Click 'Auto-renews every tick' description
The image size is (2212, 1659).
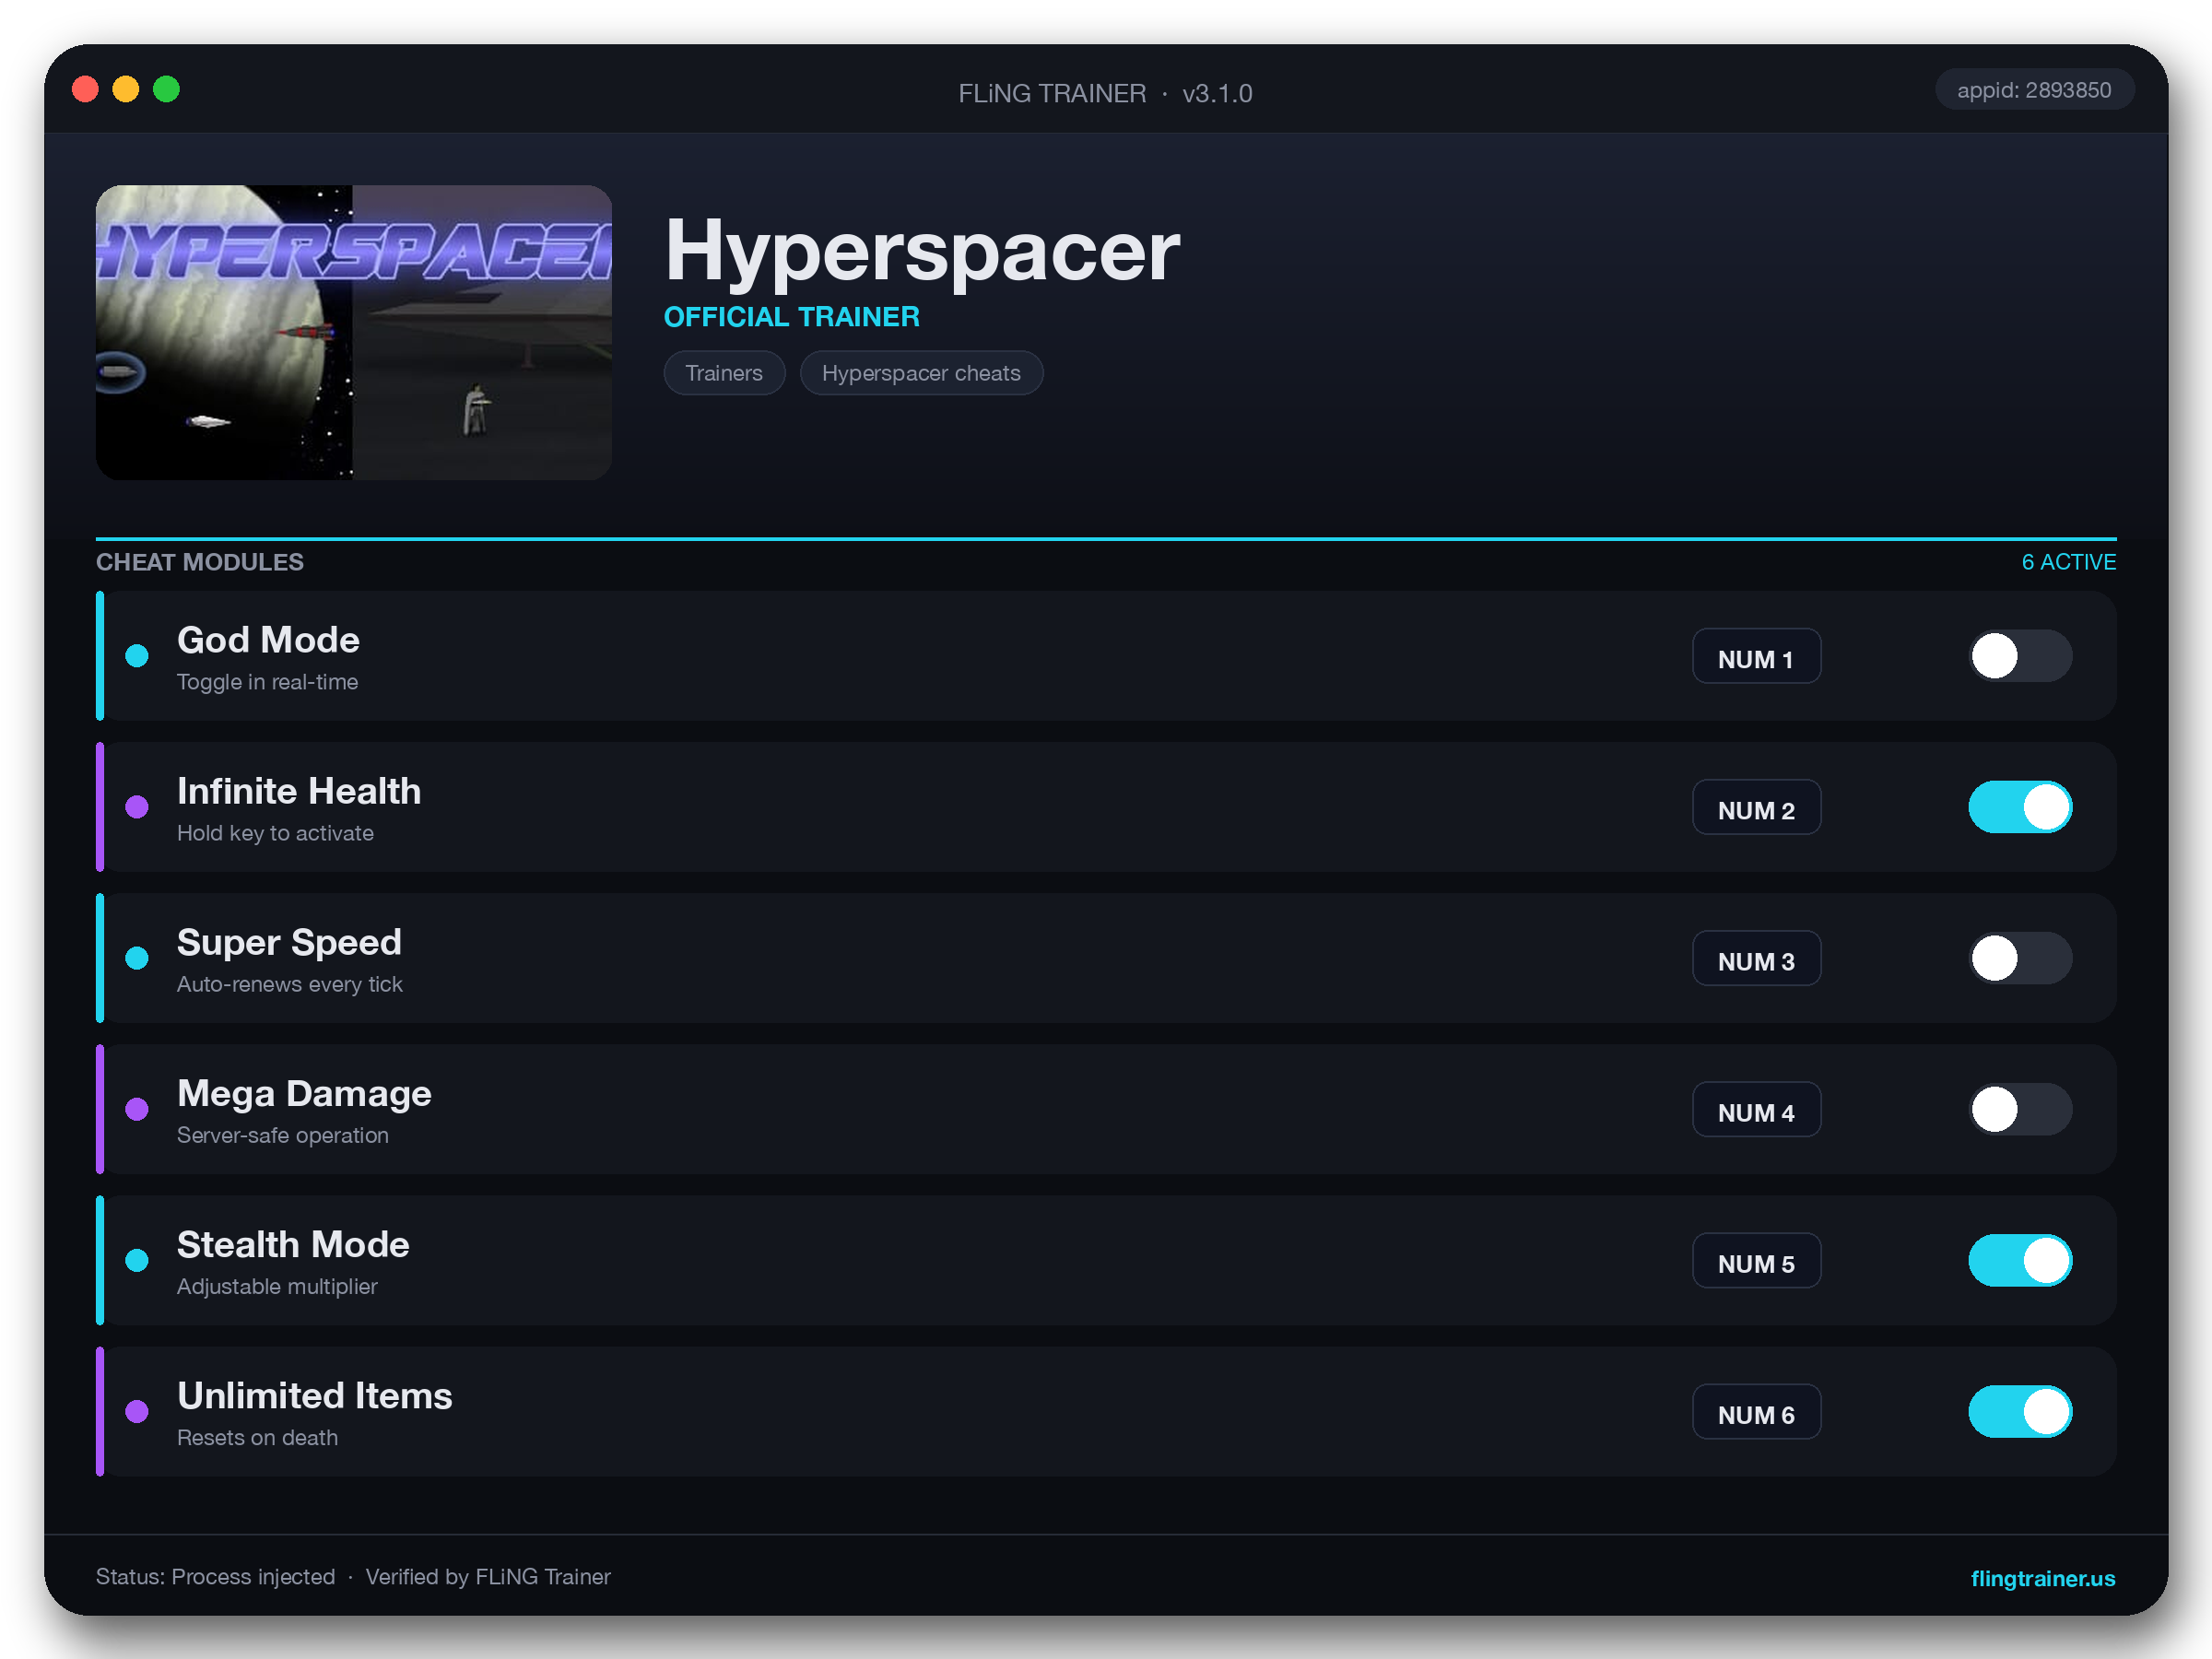tap(290, 984)
